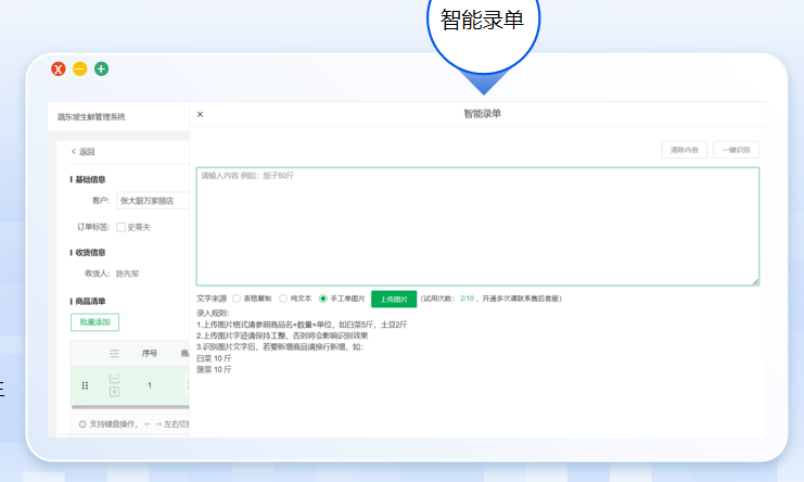Click the 一键识别 button
The image size is (804, 482).
(737, 150)
